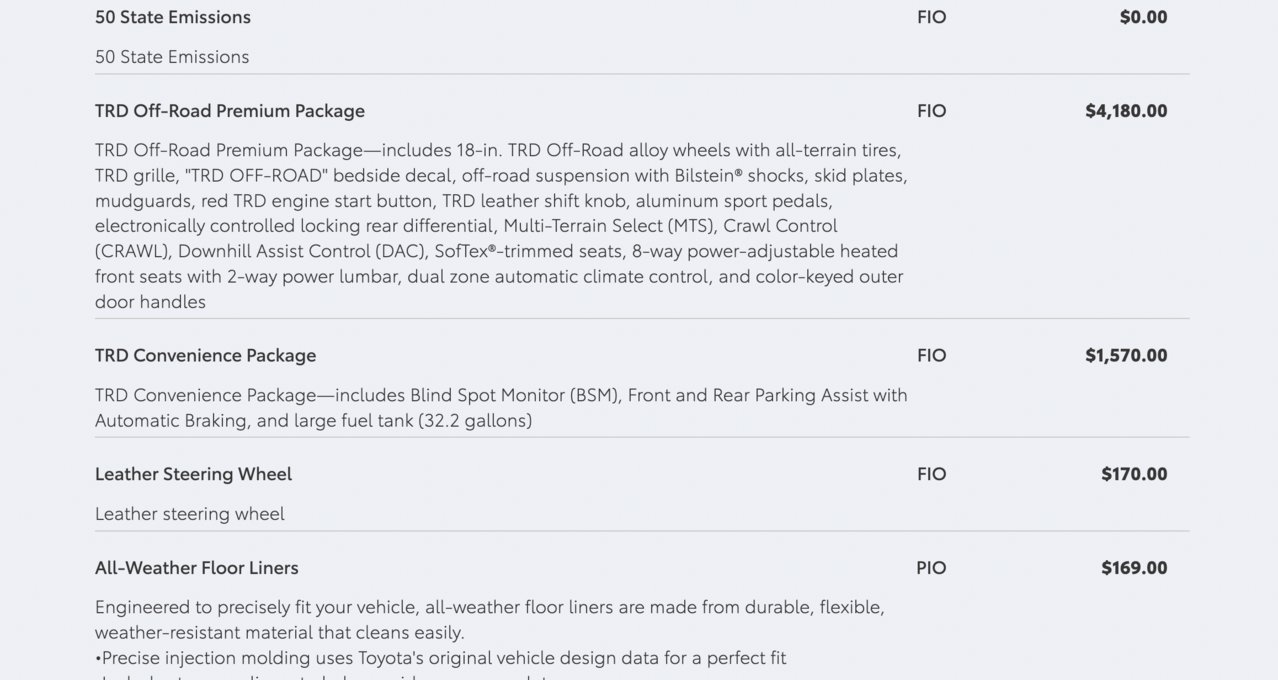
Task: Select the 50 State Emissions heading
Action: 173,17
